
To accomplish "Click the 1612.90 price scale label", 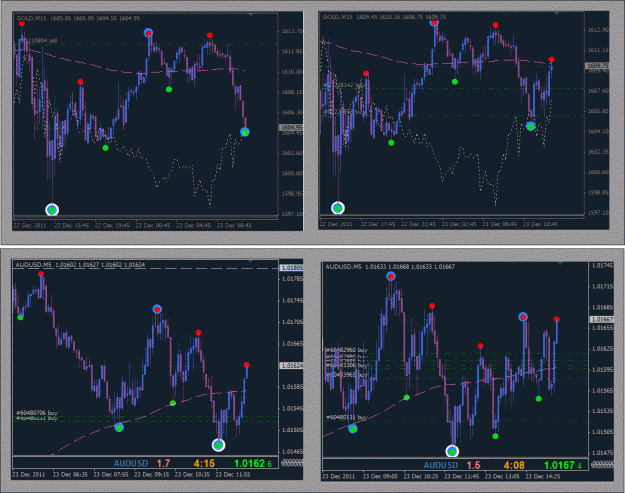I will coord(598,30).
